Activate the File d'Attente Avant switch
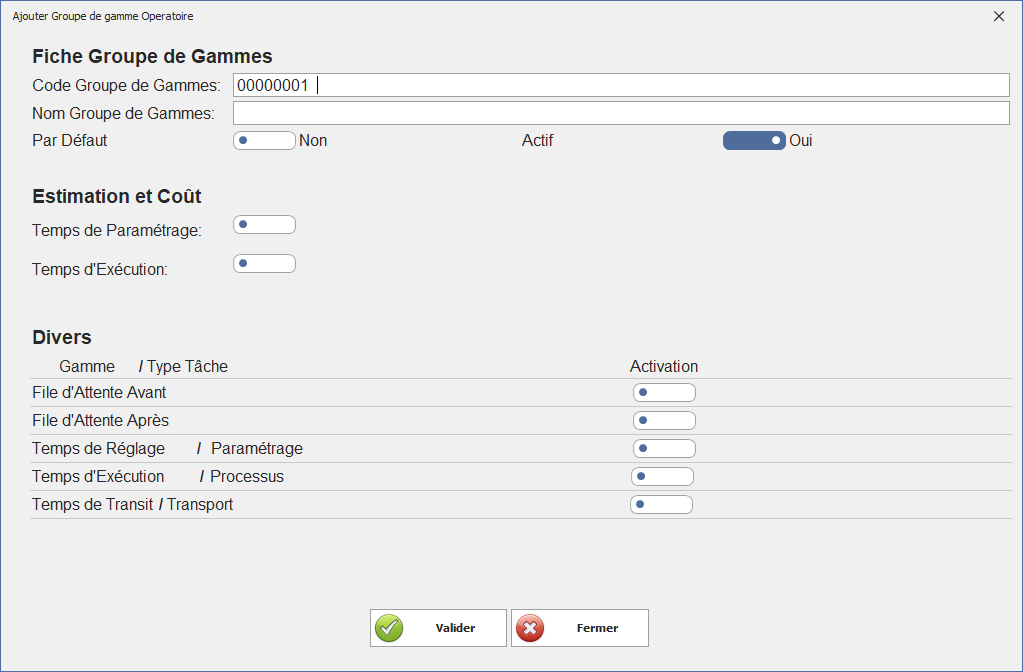 tap(664, 393)
